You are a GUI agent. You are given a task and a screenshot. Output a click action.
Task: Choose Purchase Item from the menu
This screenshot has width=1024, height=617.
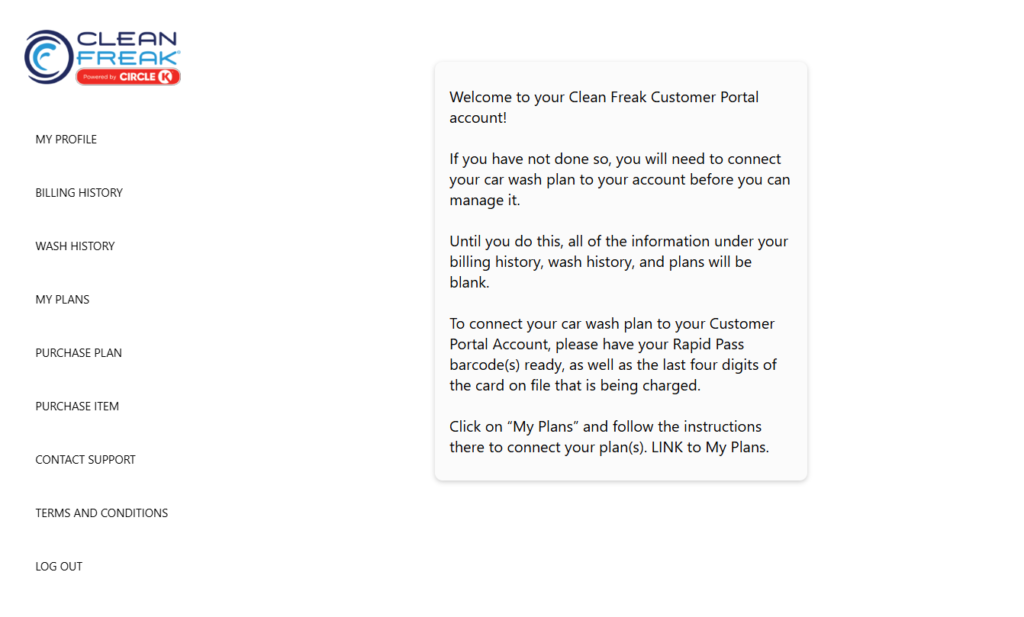77,406
